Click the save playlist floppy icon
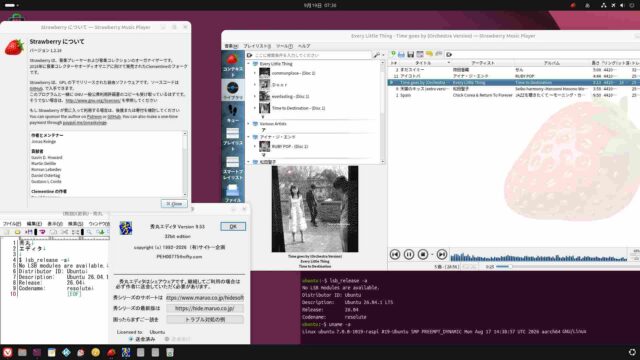The height and width of the screenshot is (360, 640). tap(411, 54)
